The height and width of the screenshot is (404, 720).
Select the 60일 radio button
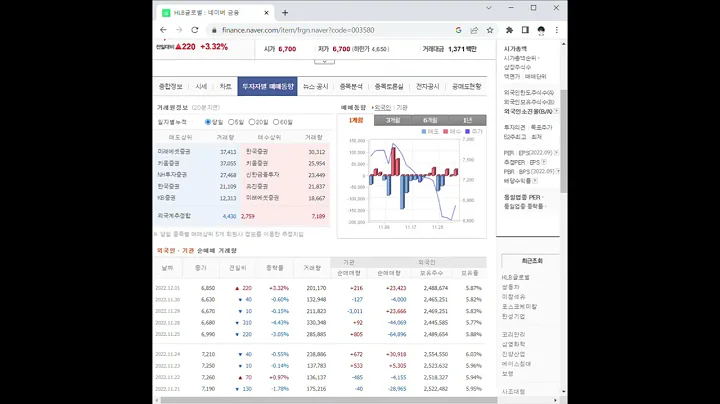(276, 122)
